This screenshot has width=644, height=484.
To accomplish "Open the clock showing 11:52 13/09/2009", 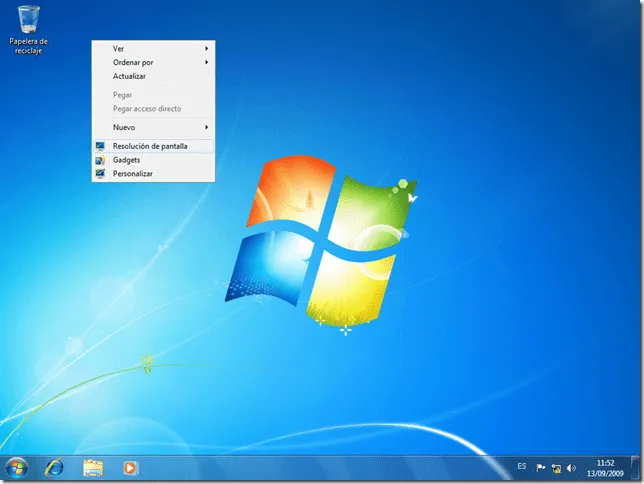I will (605, 468).
